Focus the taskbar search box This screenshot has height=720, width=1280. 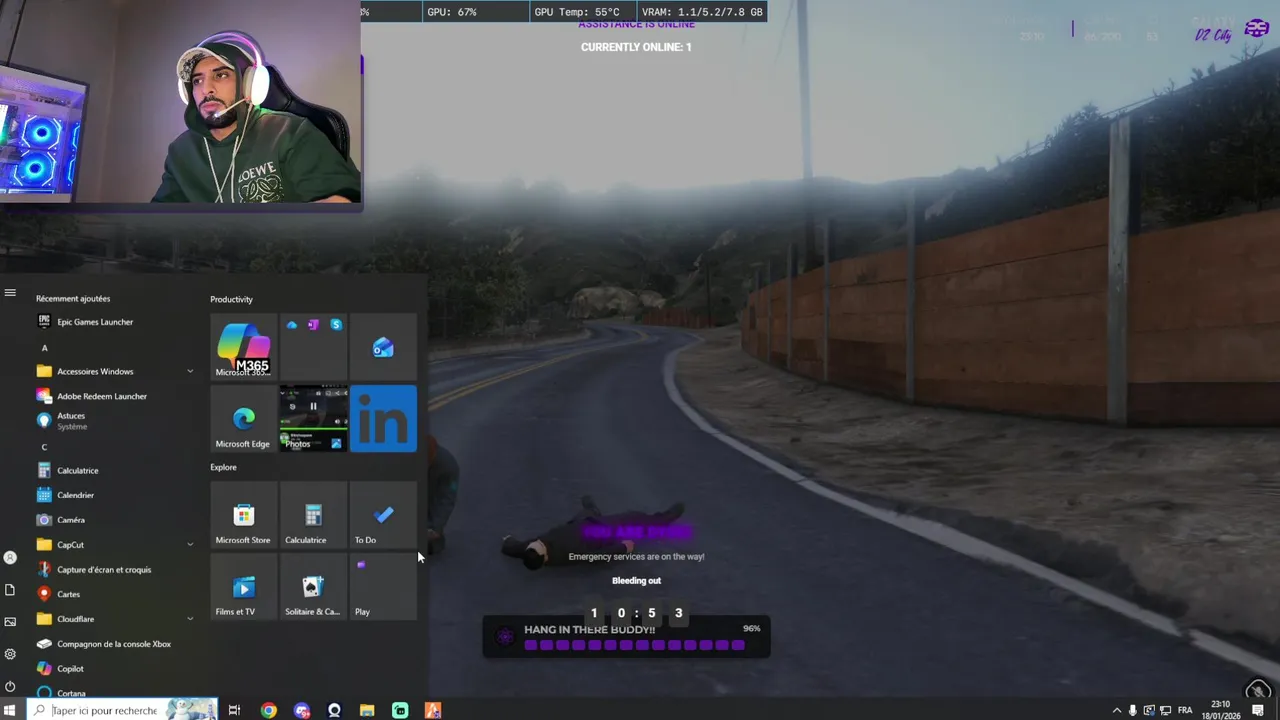click(123, 710)
